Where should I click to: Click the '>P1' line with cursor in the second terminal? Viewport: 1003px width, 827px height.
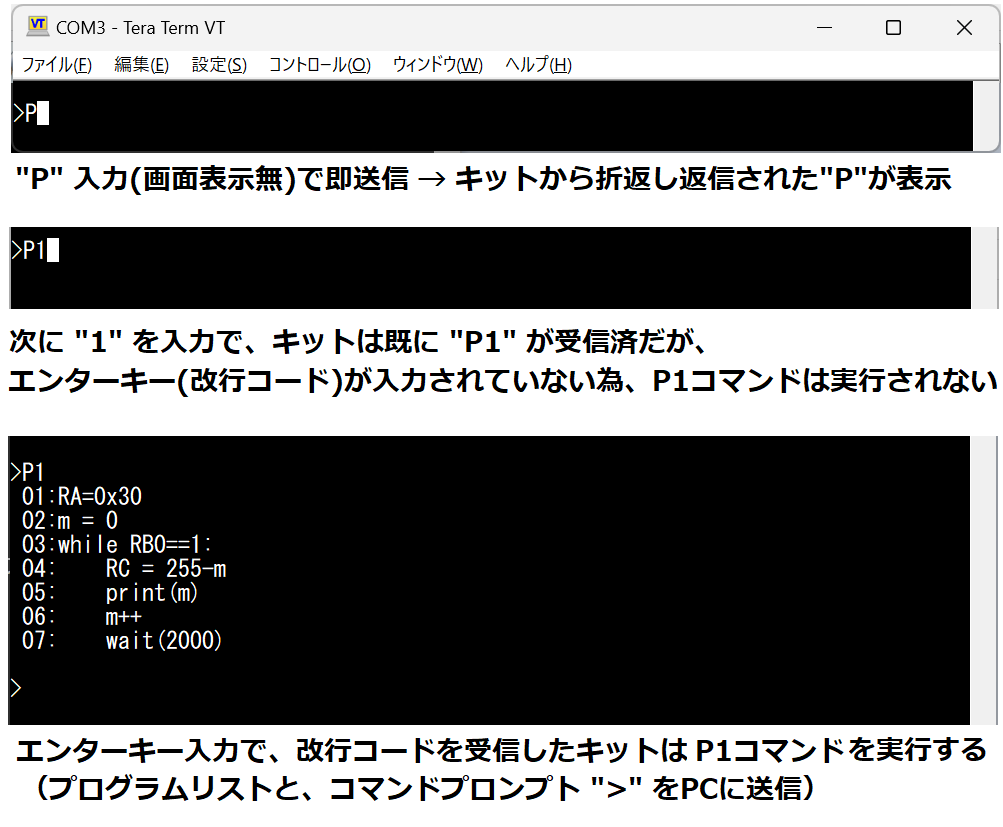(35, 250)
